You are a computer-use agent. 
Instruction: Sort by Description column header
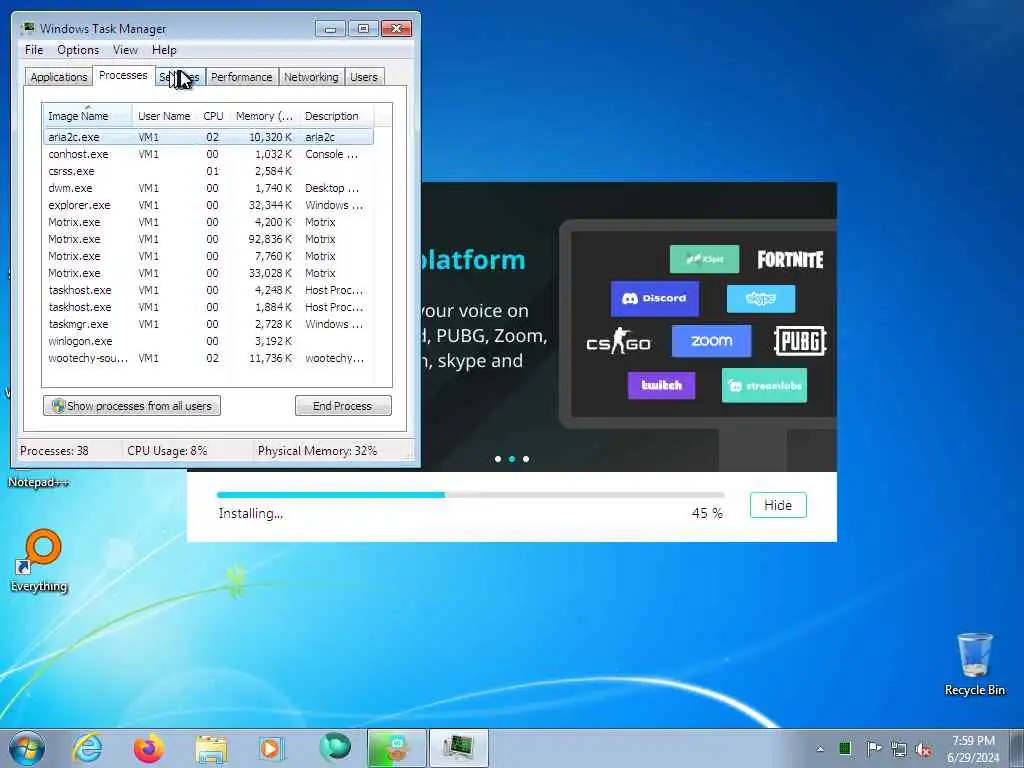(336, 116)
